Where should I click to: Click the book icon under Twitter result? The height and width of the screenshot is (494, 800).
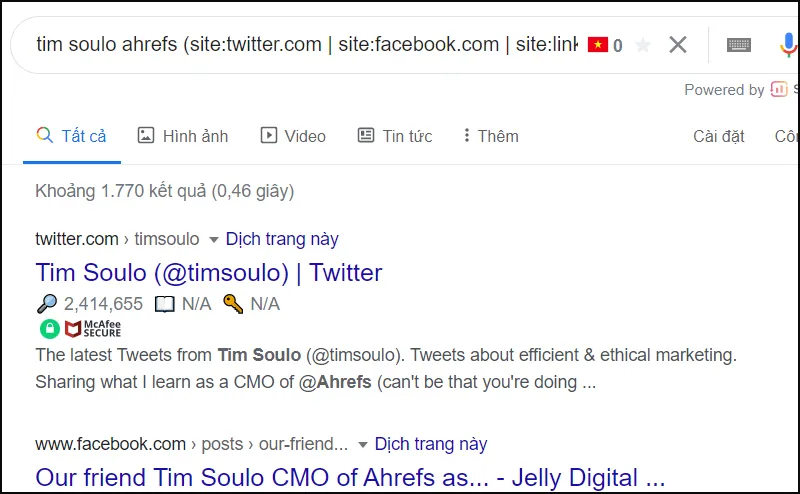[164, 304]
